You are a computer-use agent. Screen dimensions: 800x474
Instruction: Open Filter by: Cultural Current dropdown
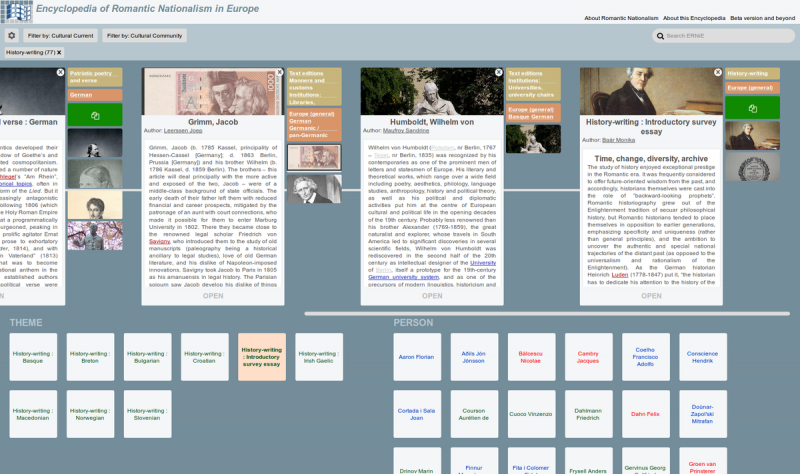pos(60,36)
